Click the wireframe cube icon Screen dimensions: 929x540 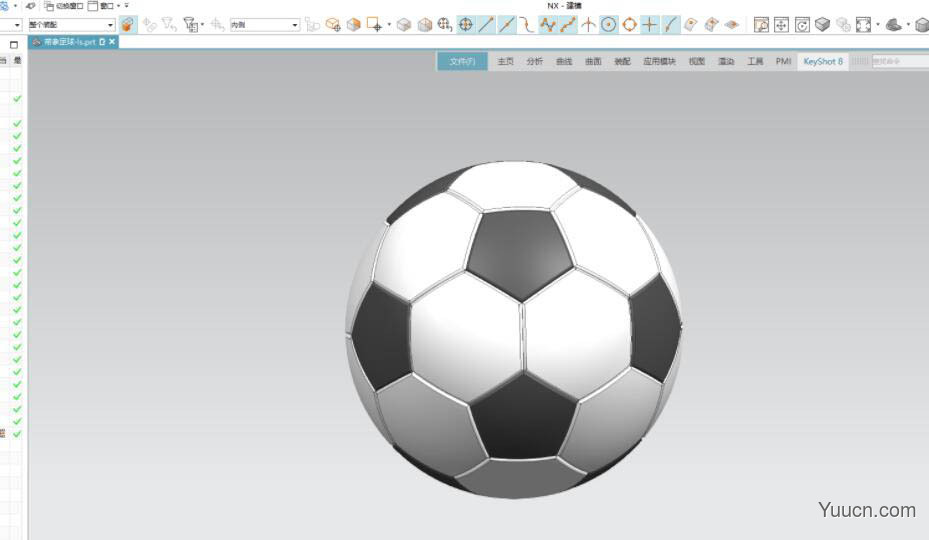click(x=425, y=25)
